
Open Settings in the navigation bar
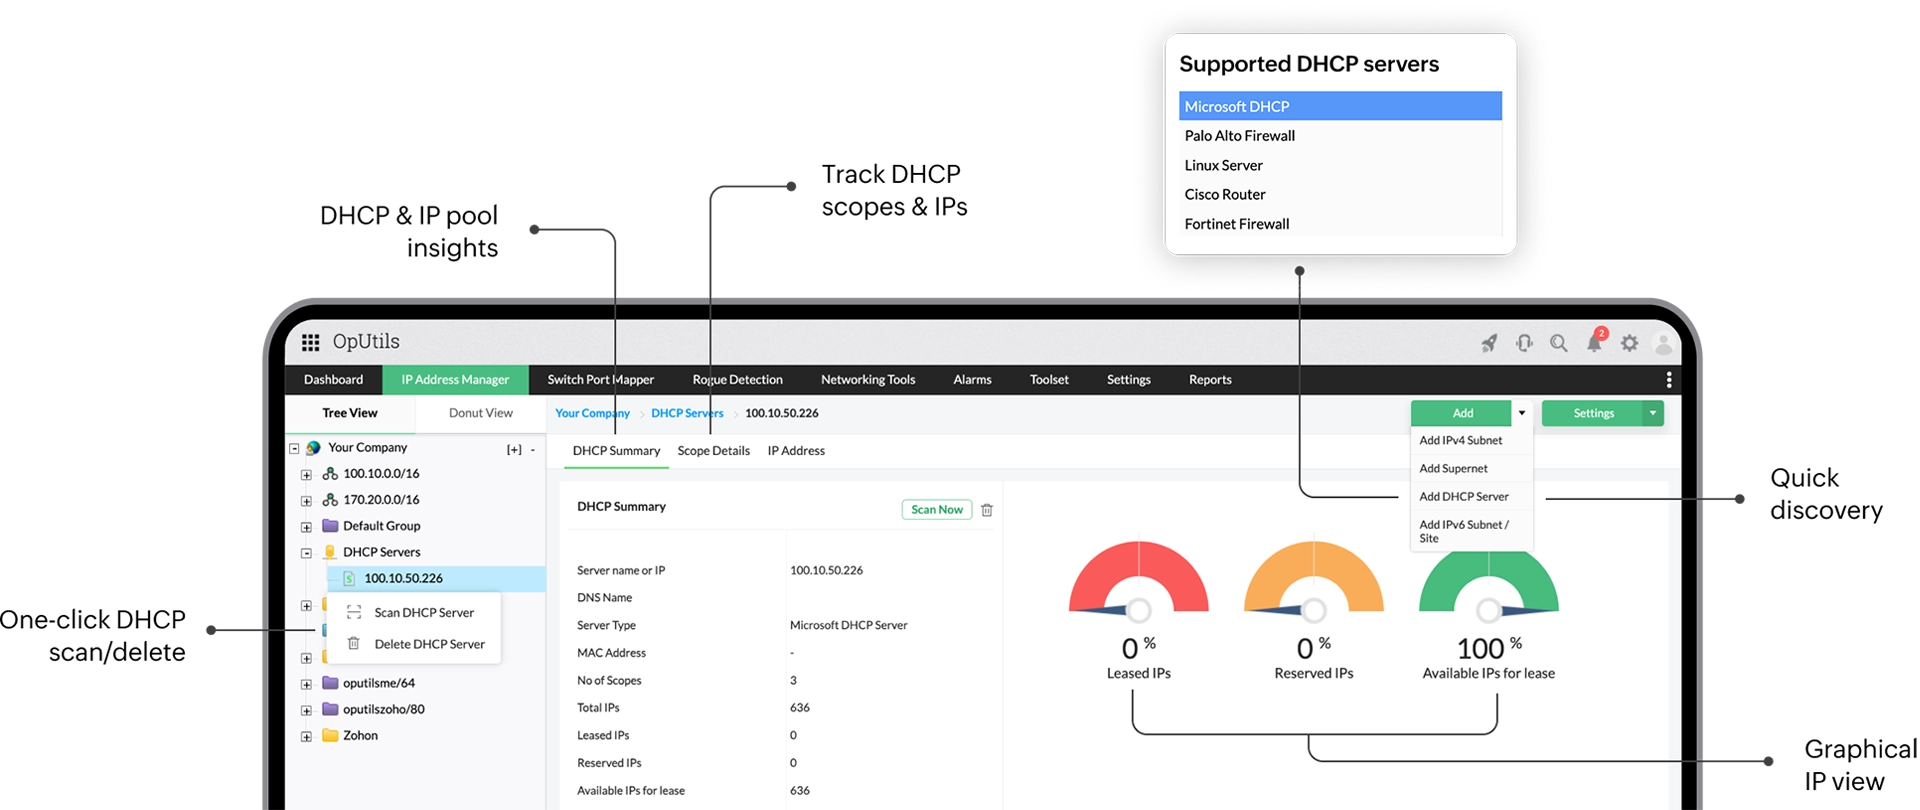click(1129, 380)
